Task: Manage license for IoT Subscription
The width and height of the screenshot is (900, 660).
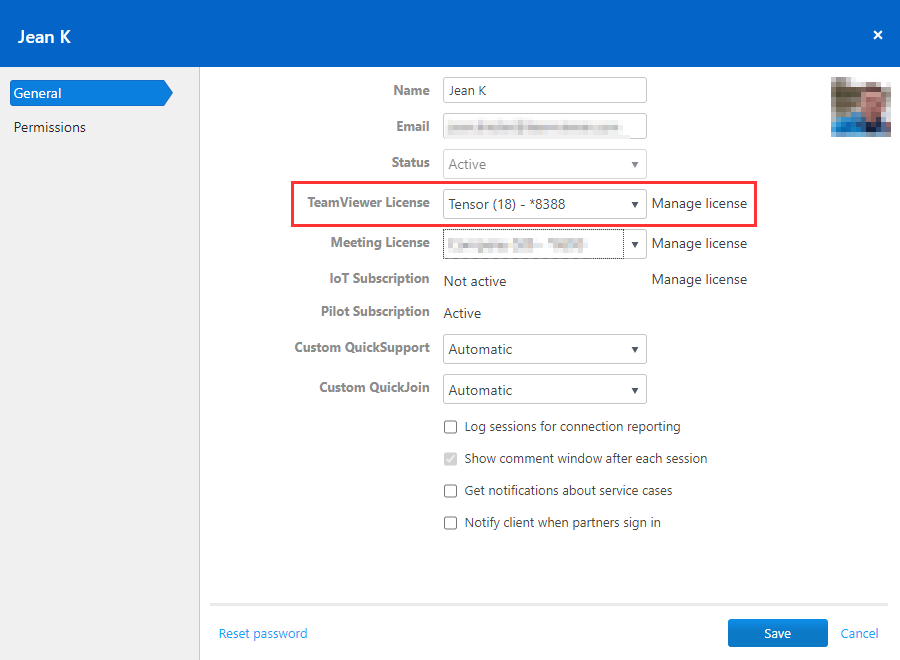Action: click(699, 279)
